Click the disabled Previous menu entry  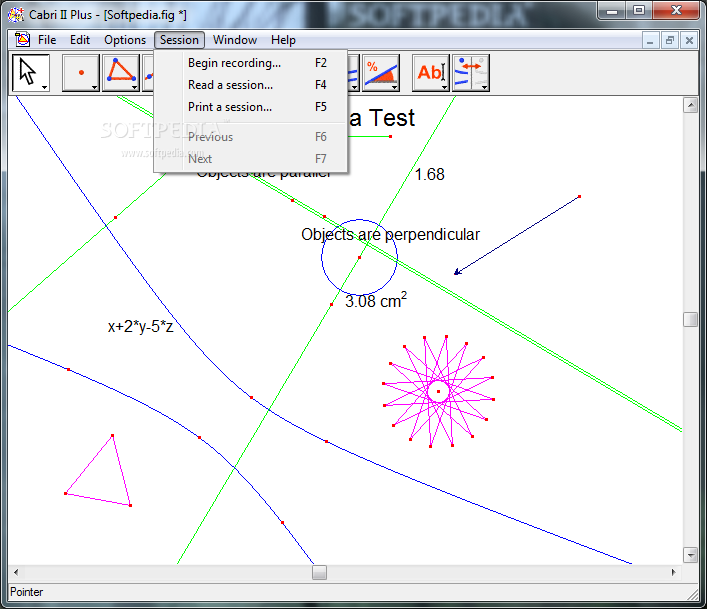click(x=251, y=137)
